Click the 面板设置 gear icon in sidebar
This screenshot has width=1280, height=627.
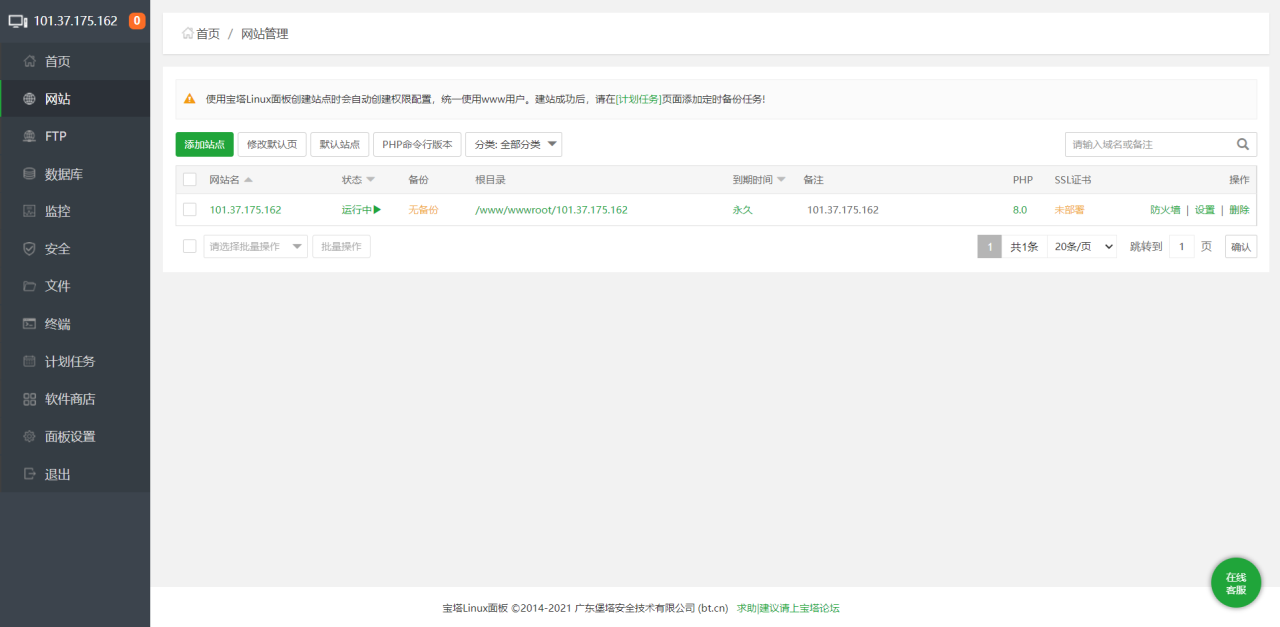29,436
